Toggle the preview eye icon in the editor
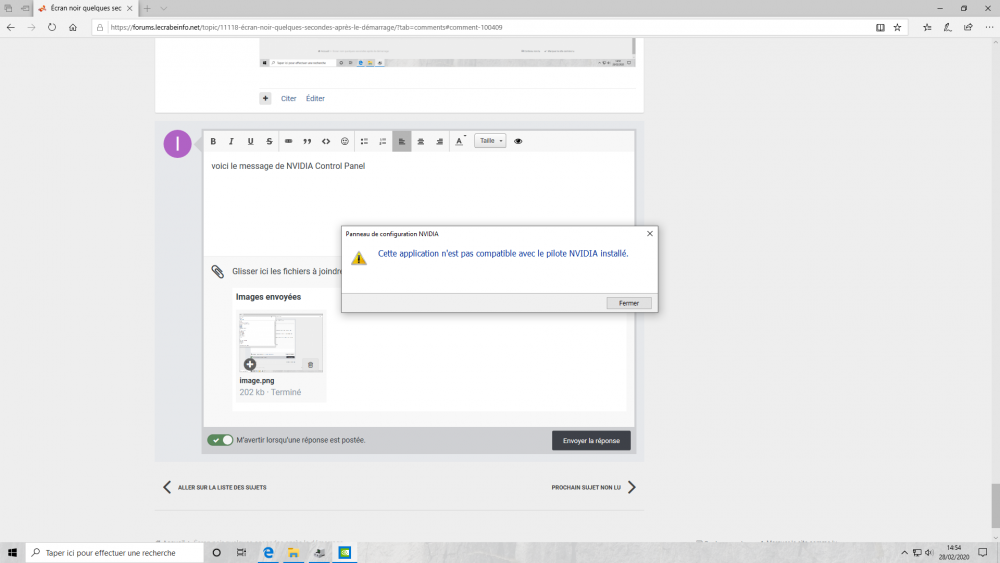This screenshot has height=563, width=1000. pyautogui.click(x=518, y=141)
